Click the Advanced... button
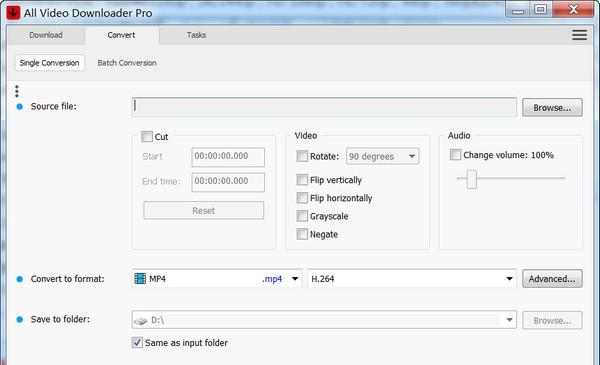600x365 pixels. point(552,279)
